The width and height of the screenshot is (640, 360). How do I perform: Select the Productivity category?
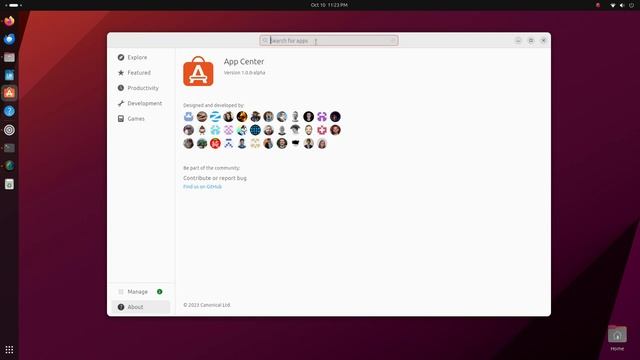point(140,88)
